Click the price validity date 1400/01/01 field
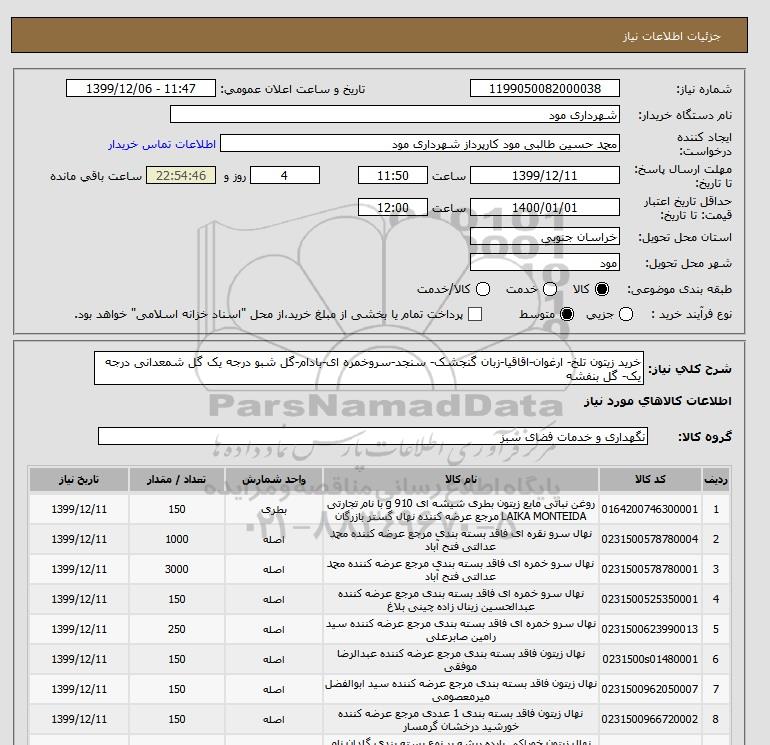The height and width of the screenshot is (745, 770). click(545, 207)
